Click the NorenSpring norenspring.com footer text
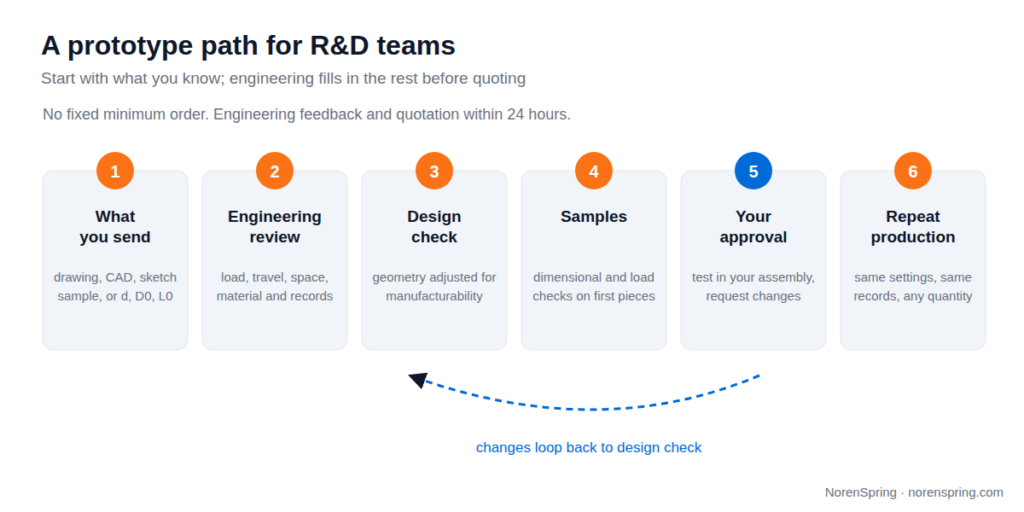 [914, 492]
